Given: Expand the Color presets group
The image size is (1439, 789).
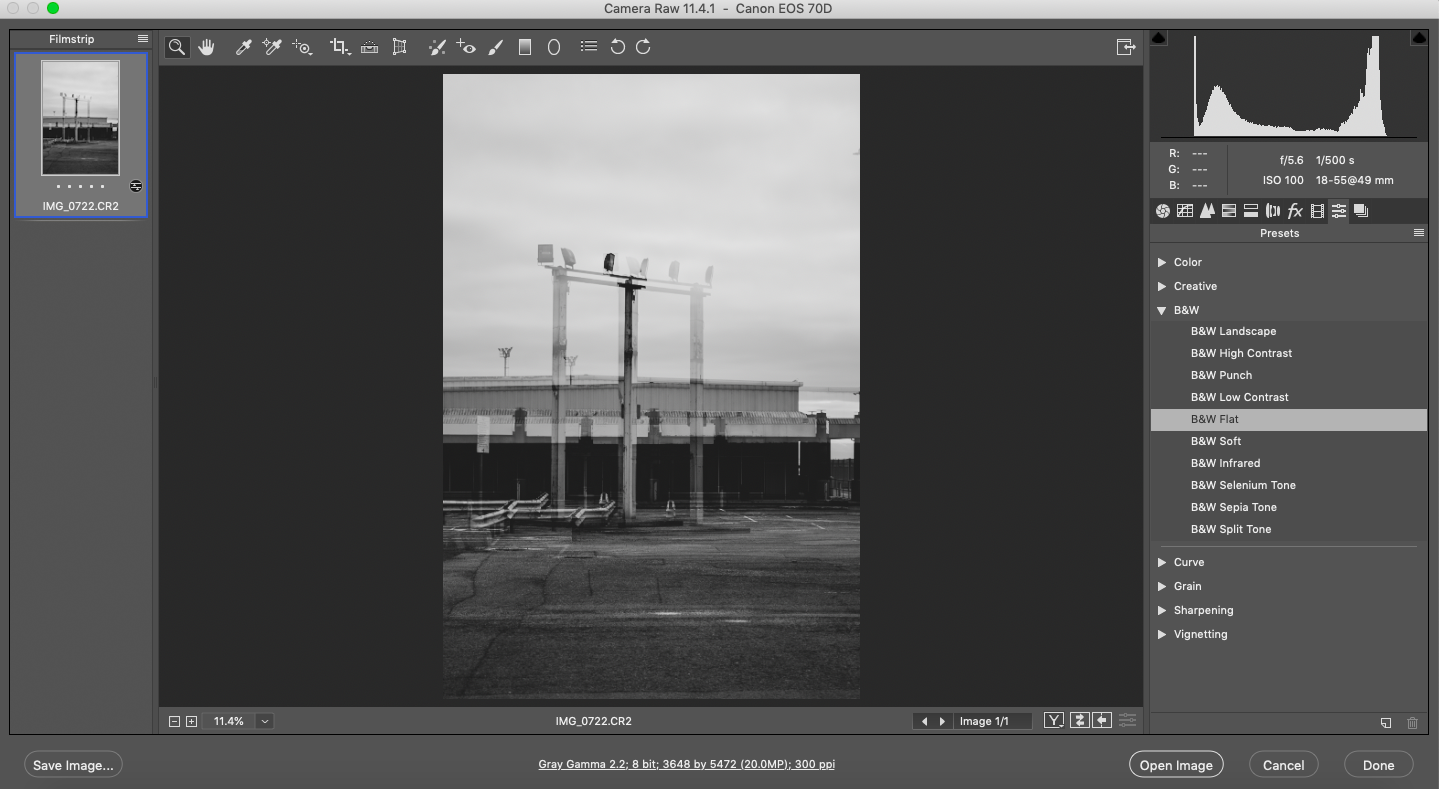Looking at the screenshot, I should pyautogui.click(x=1162, y=262).
